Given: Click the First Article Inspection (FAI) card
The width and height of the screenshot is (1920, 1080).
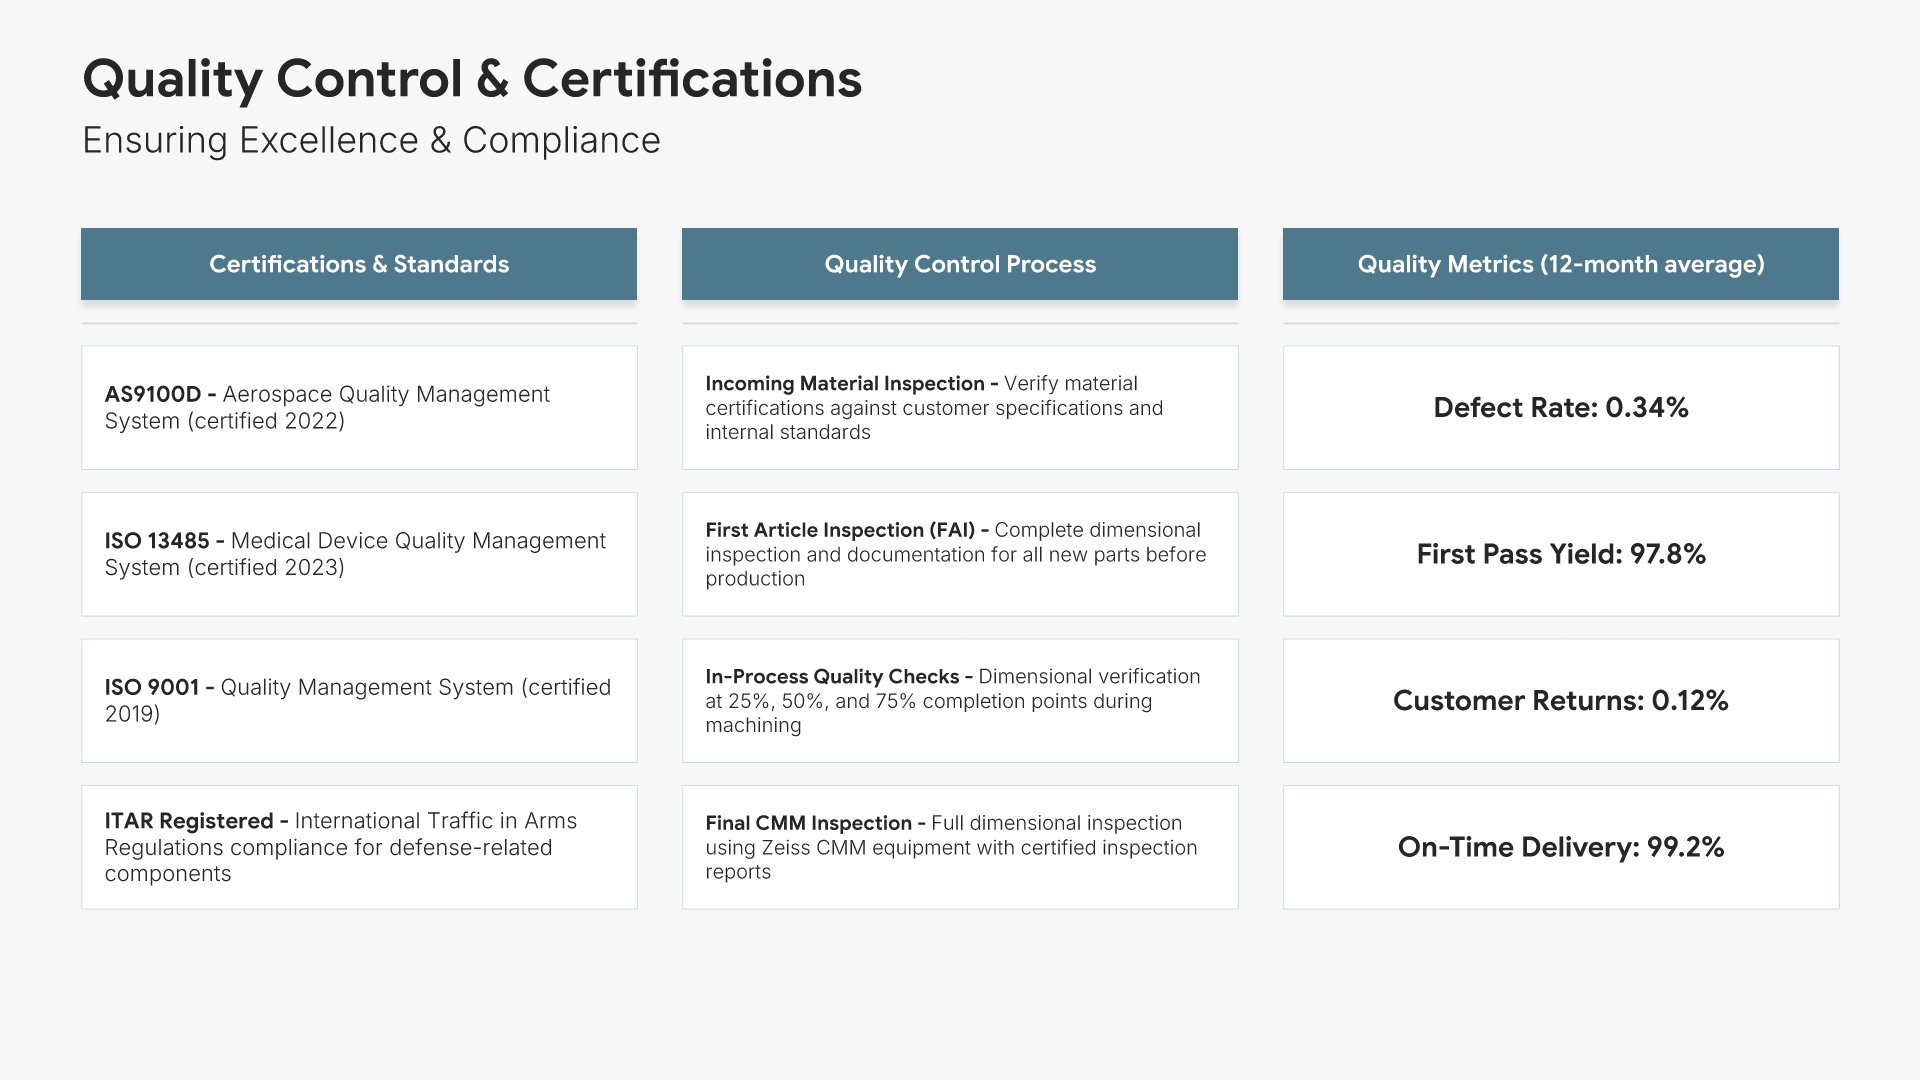Looking at the screenshot, I should [x=960, y=554].
